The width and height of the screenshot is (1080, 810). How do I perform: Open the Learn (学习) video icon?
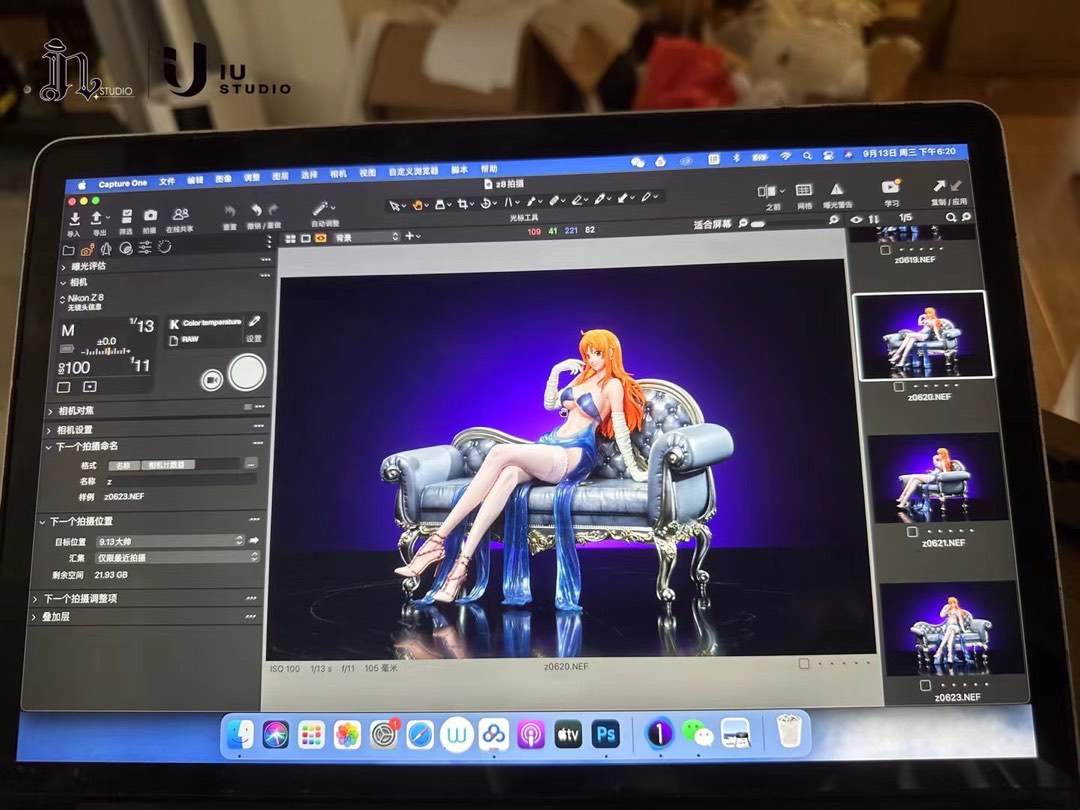891,187
